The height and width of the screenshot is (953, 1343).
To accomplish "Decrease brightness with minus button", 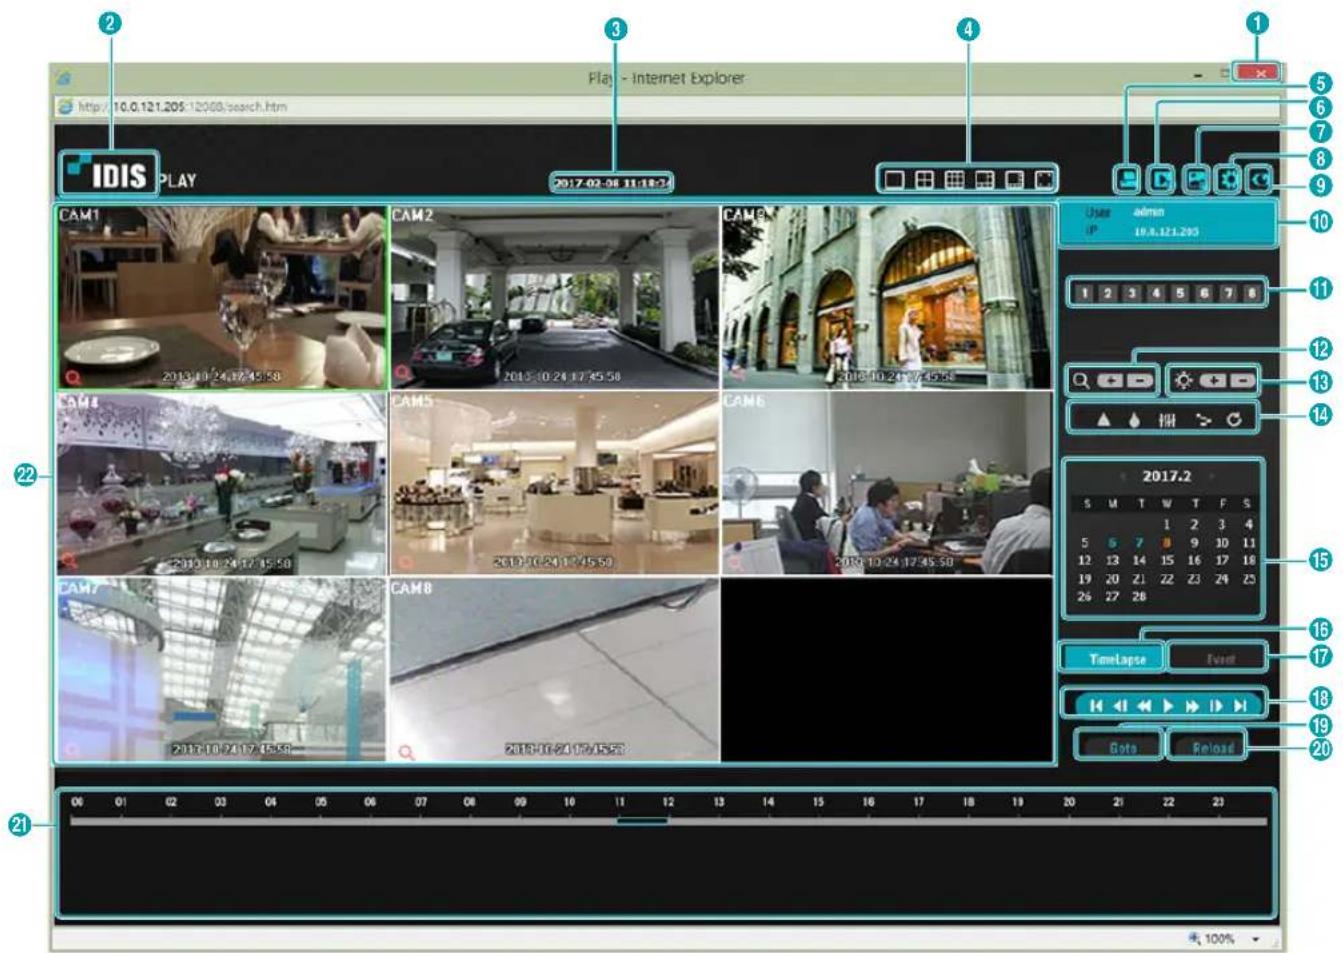I will 1242,381.
